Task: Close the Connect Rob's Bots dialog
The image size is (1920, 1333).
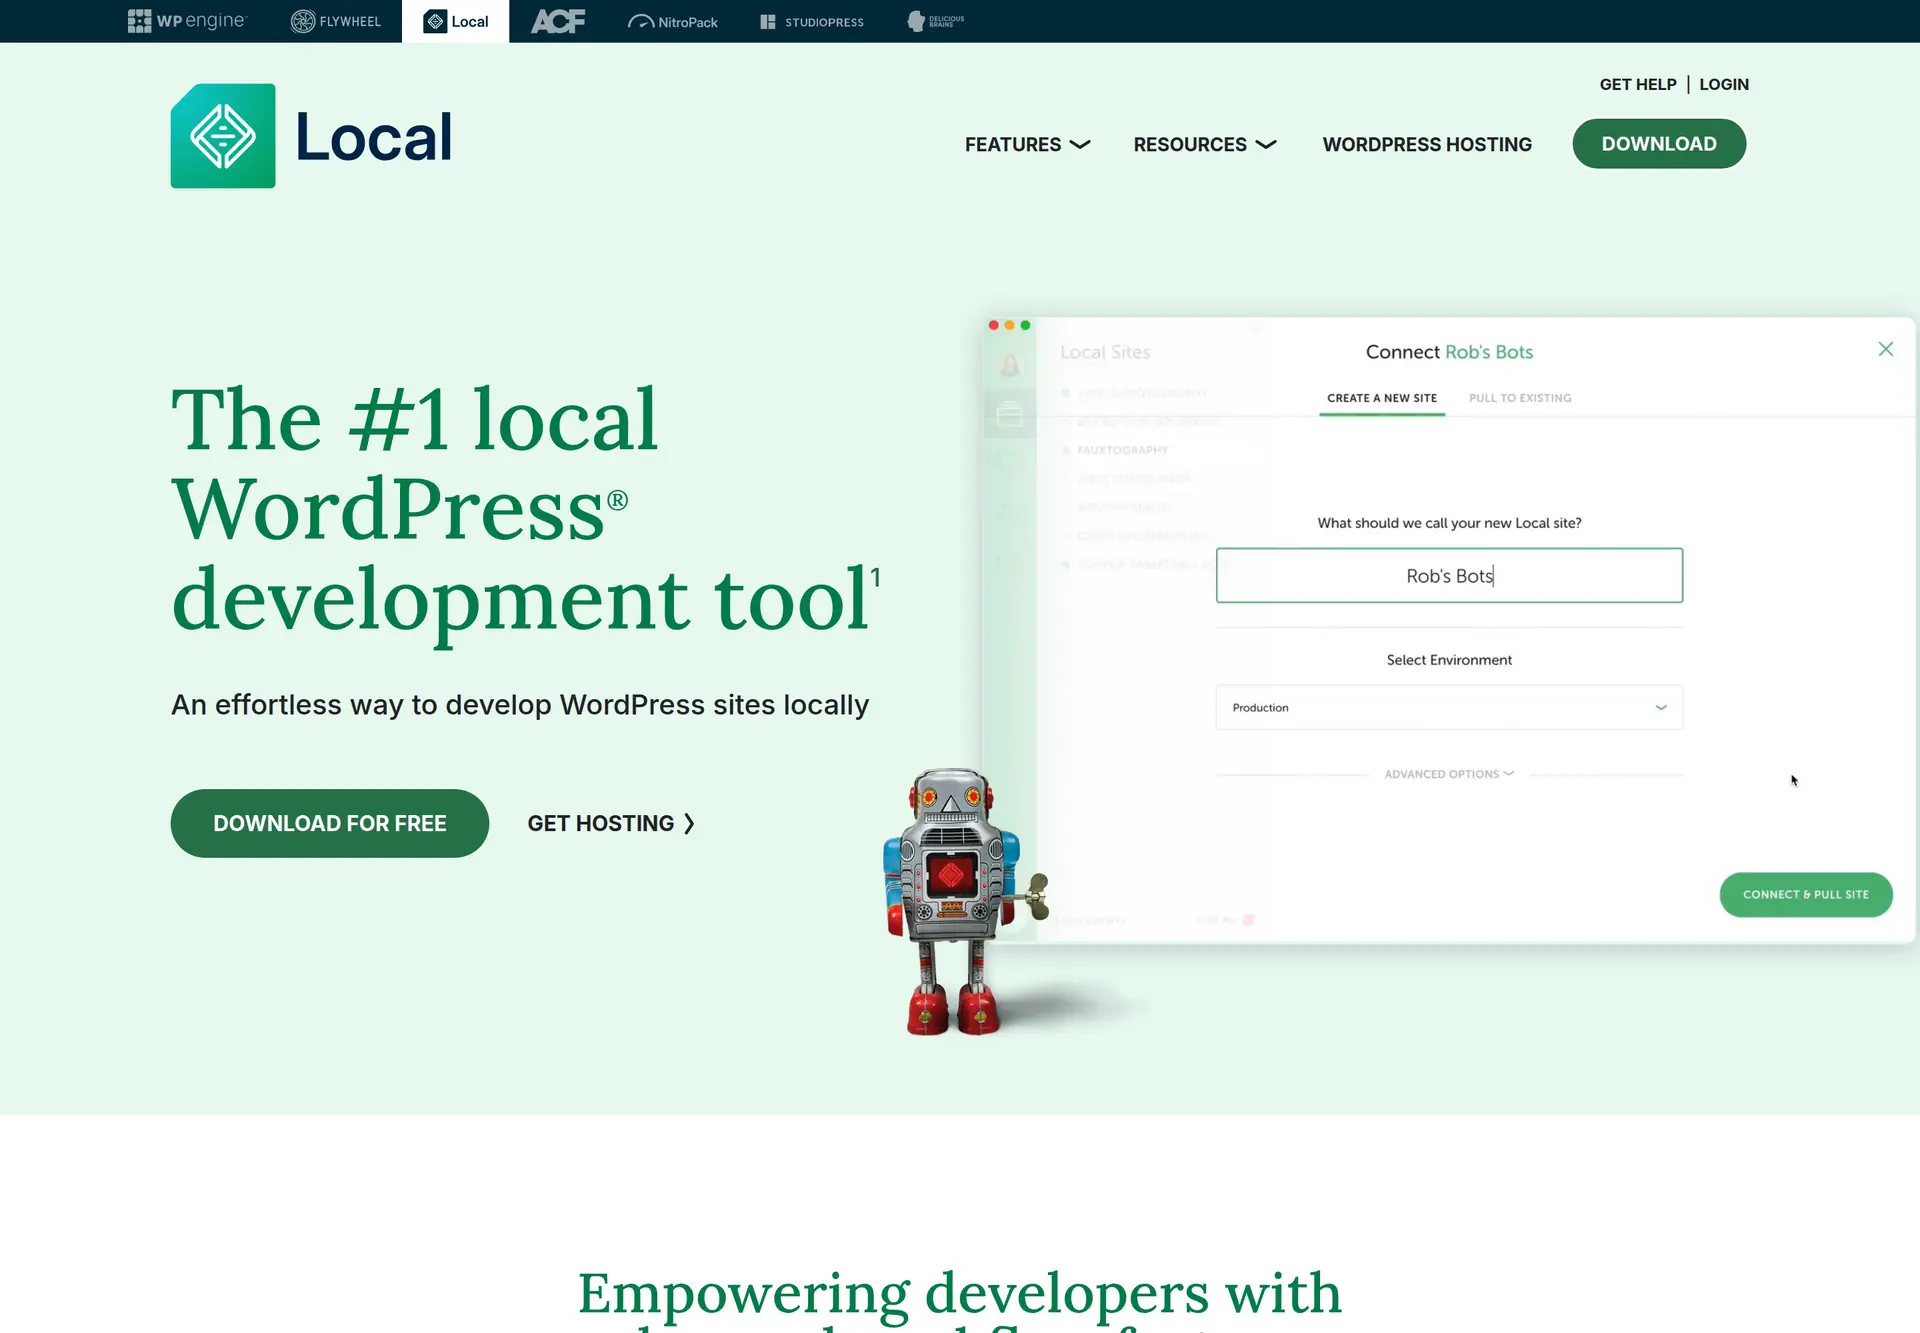Action: (1885, 349)
